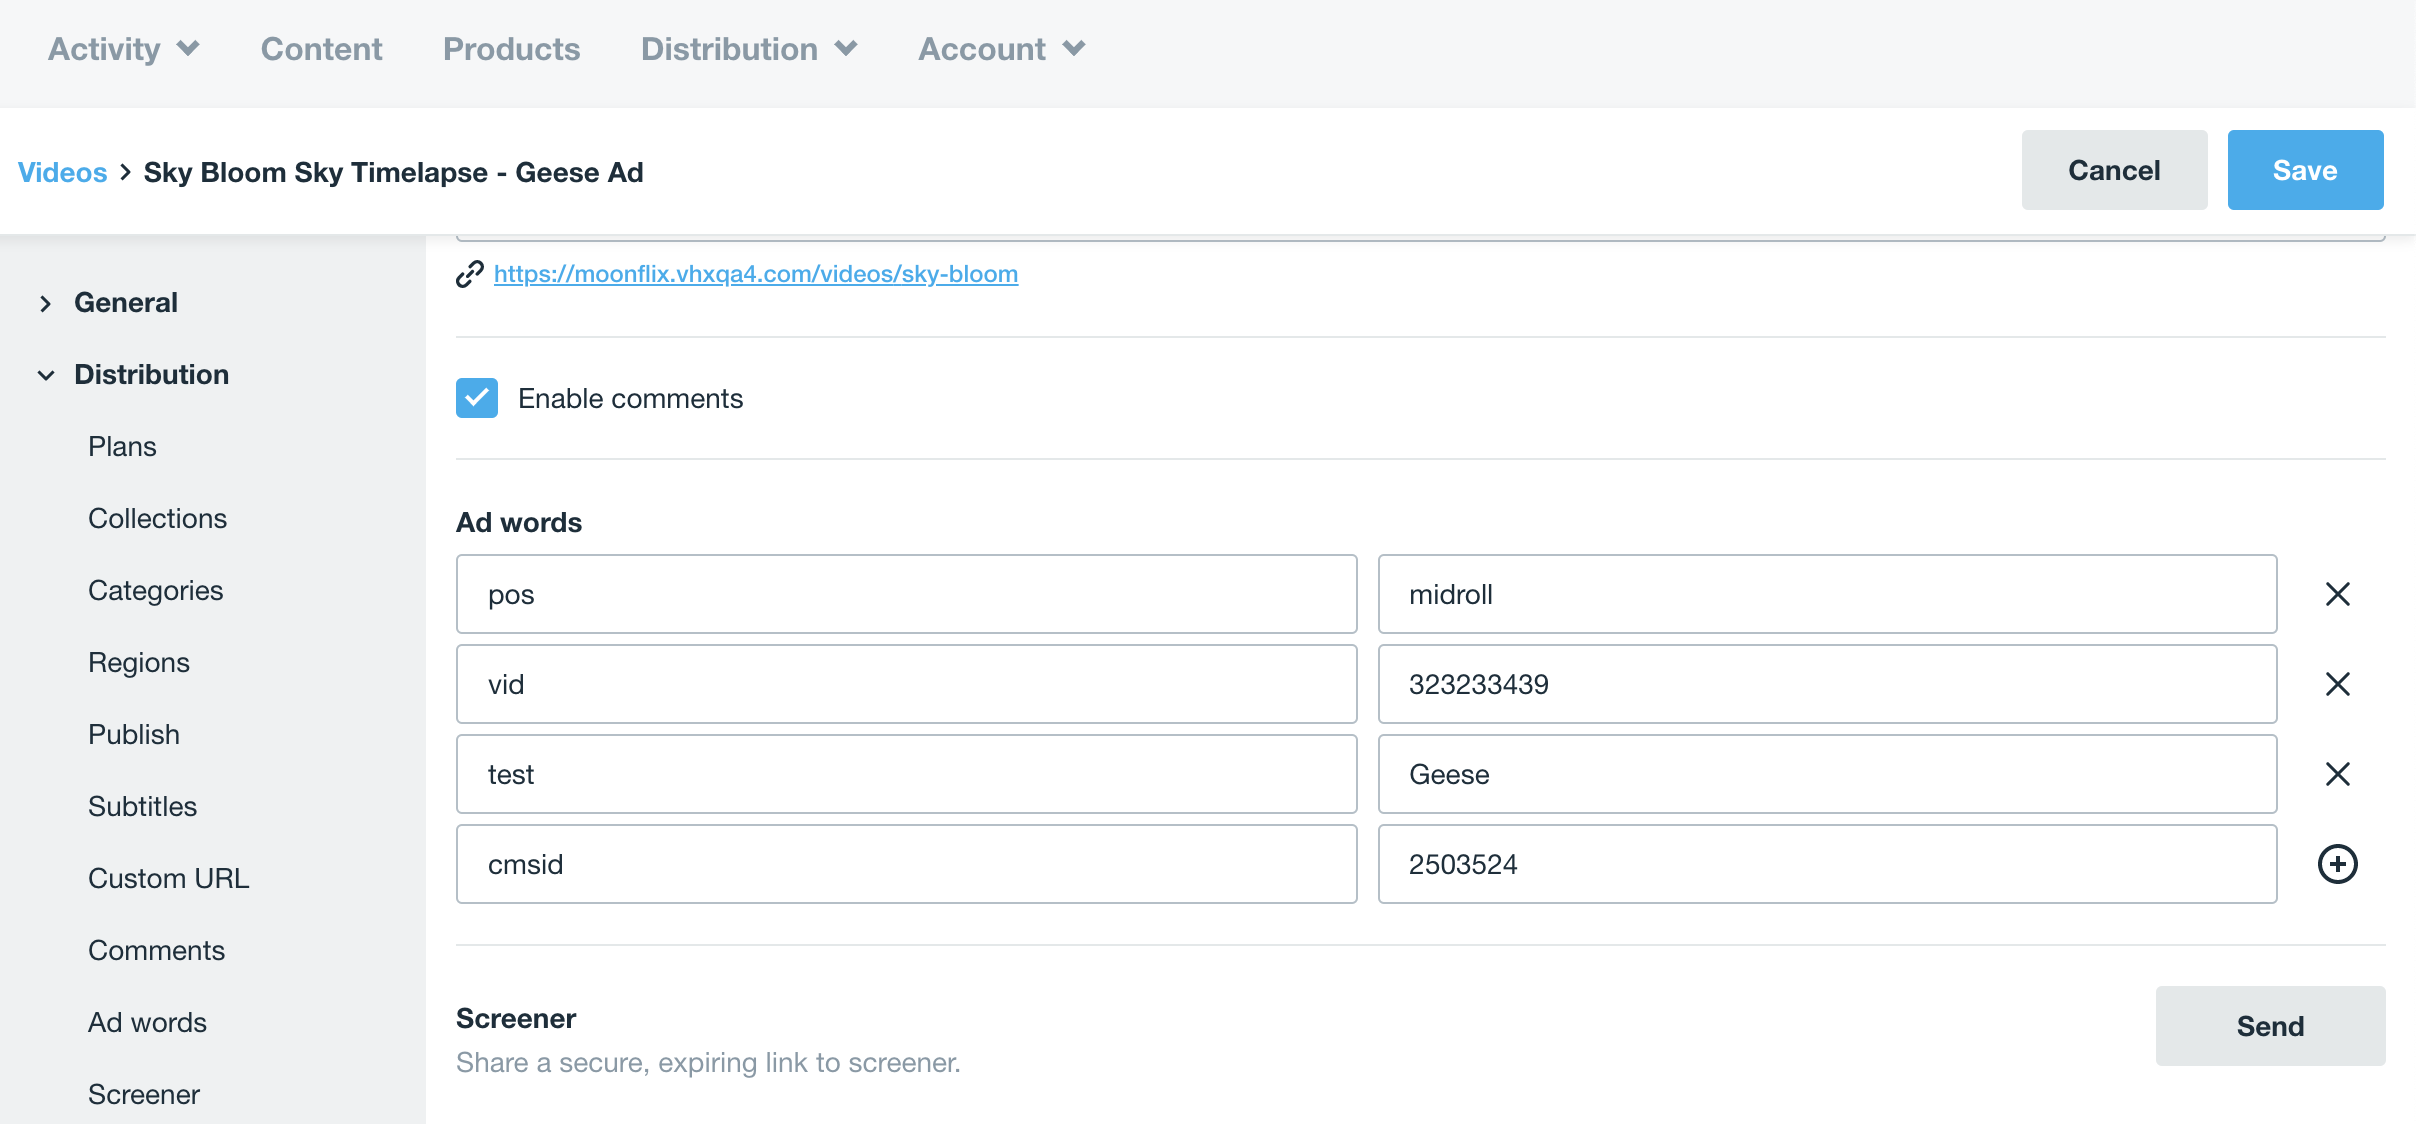Cancel editing the video
The width and height of the screenshot is (2416, 1124).
pos(2113,170)
